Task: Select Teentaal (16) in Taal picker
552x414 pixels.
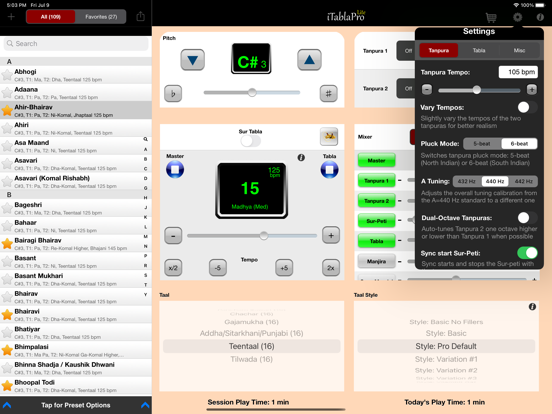Action: [x=251, y=346]
